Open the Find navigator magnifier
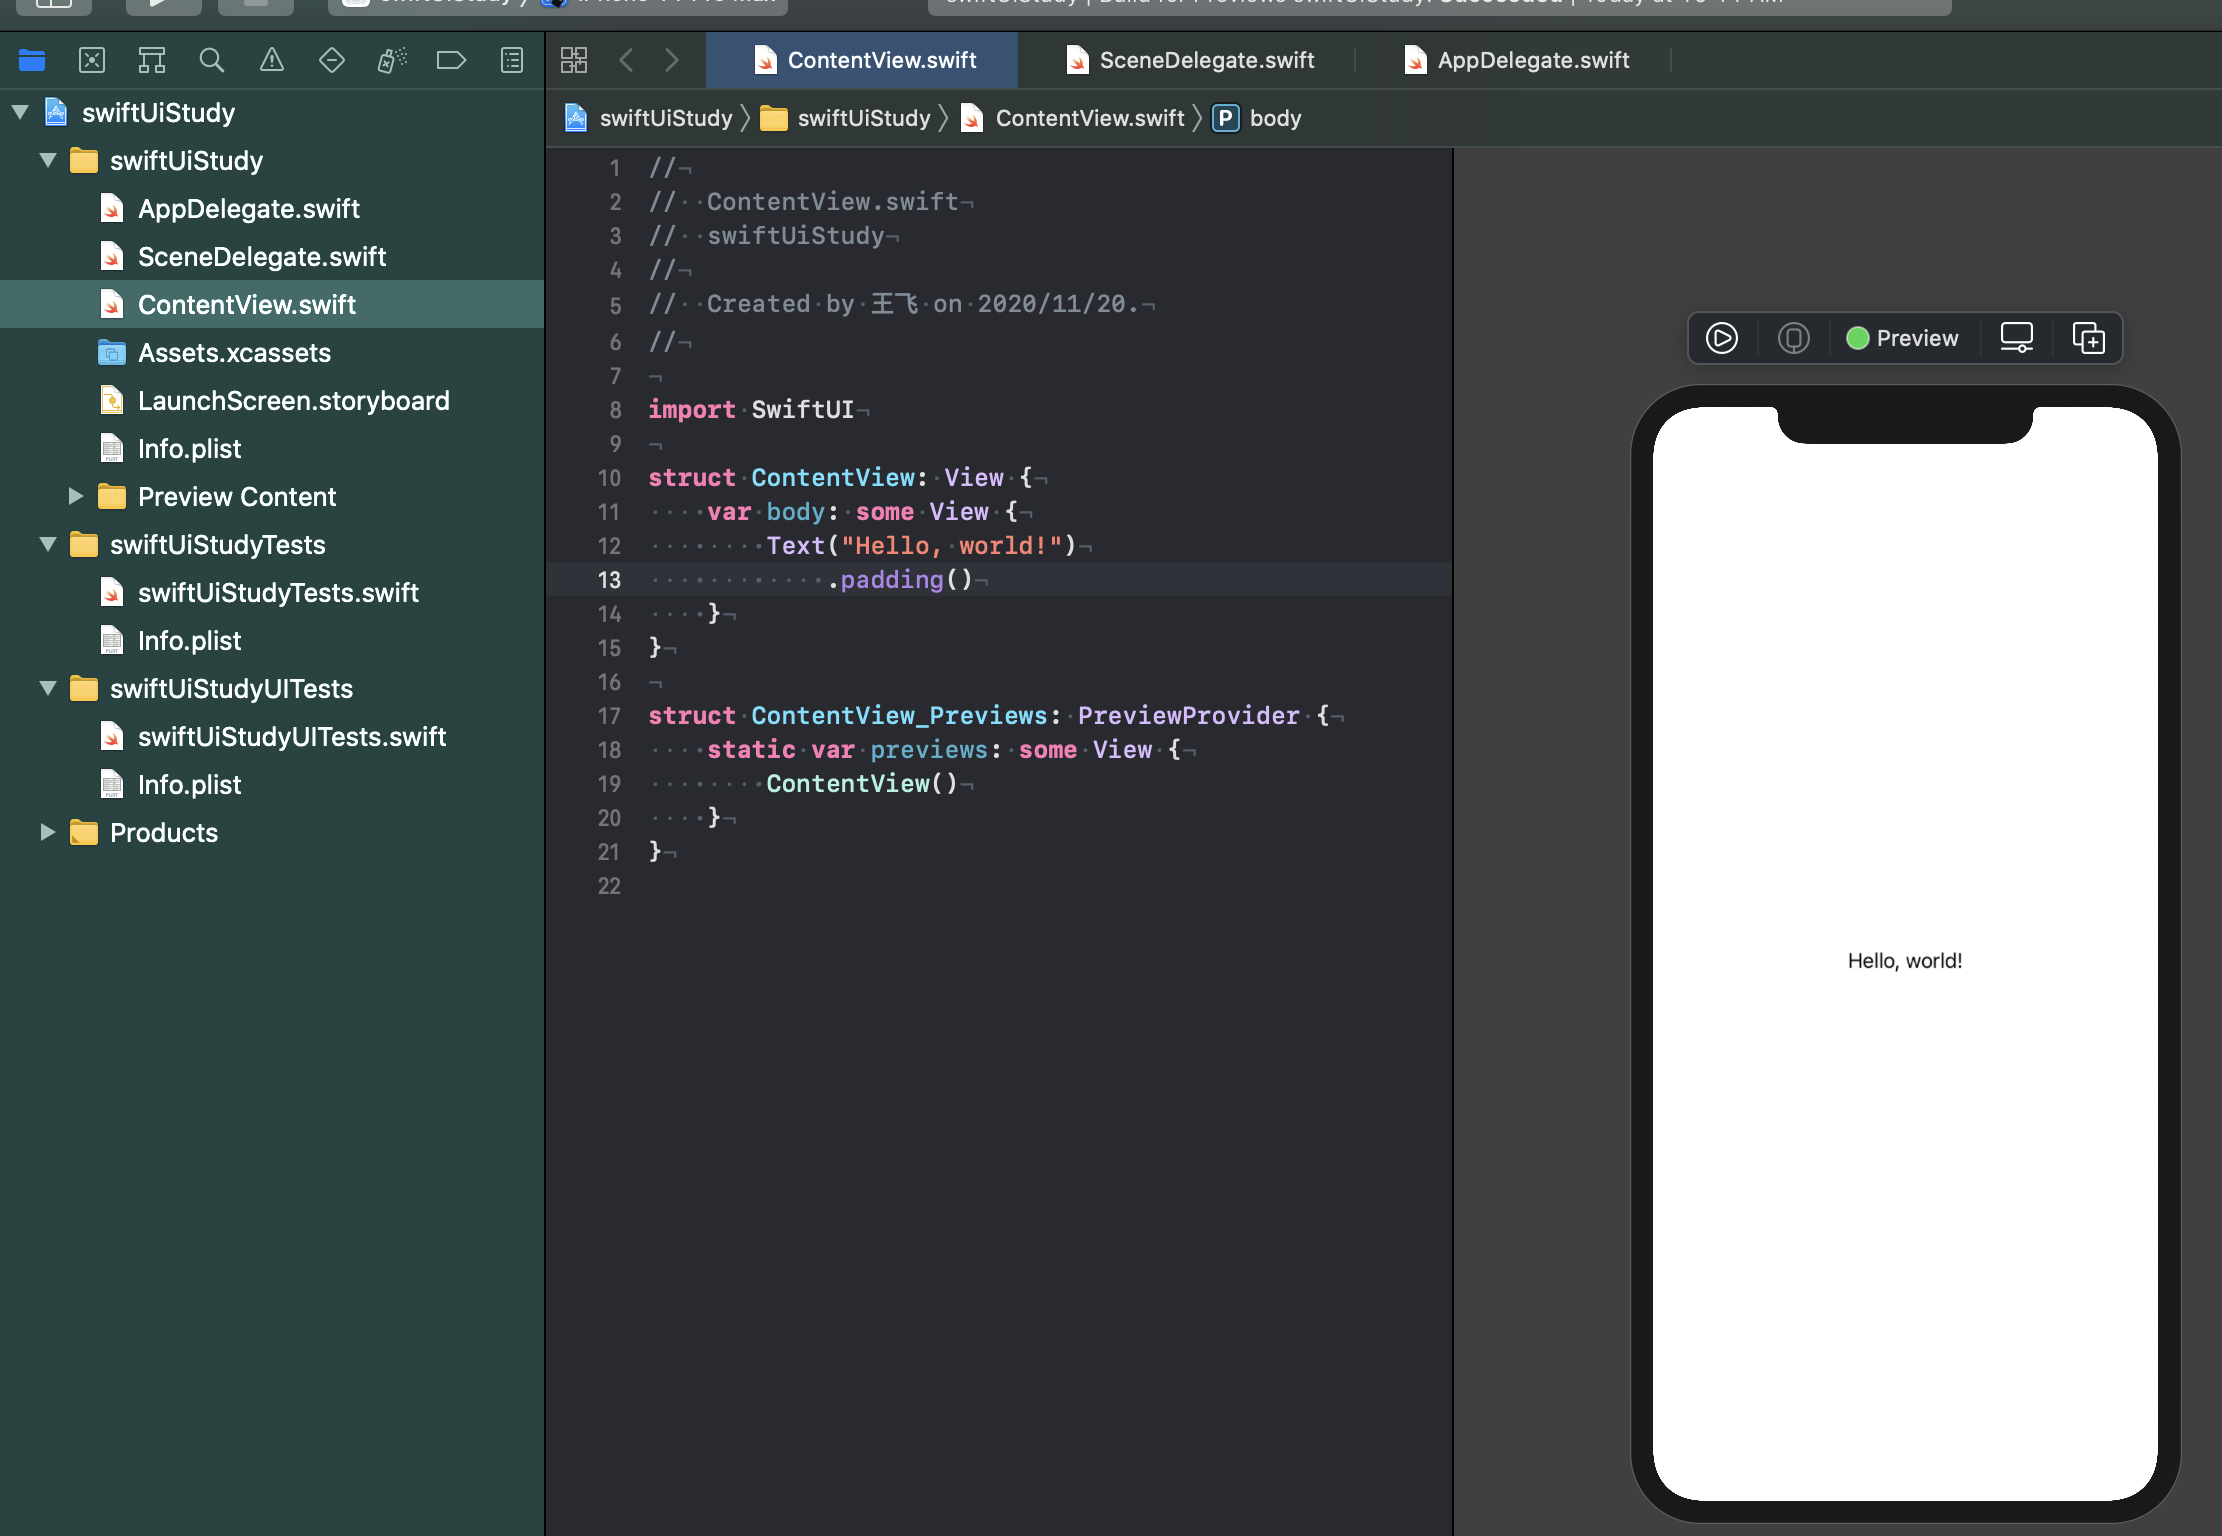2222x1536 pixels. coord(212,60)
